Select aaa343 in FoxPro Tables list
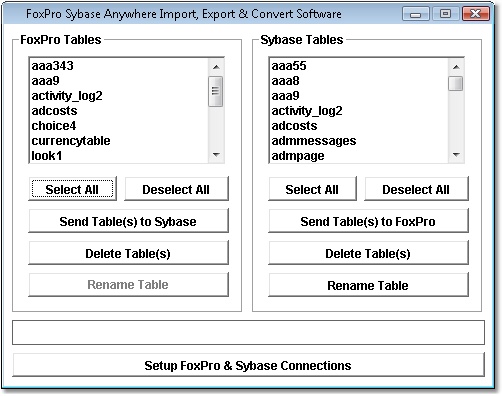The image size is (502, 396). pos(119,66)
